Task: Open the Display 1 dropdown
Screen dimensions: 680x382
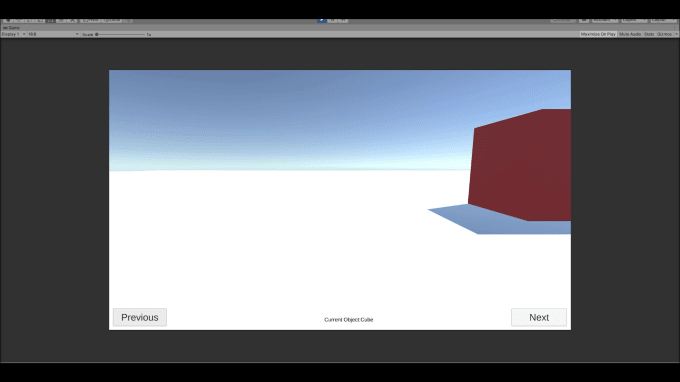Action: point(13,34)
